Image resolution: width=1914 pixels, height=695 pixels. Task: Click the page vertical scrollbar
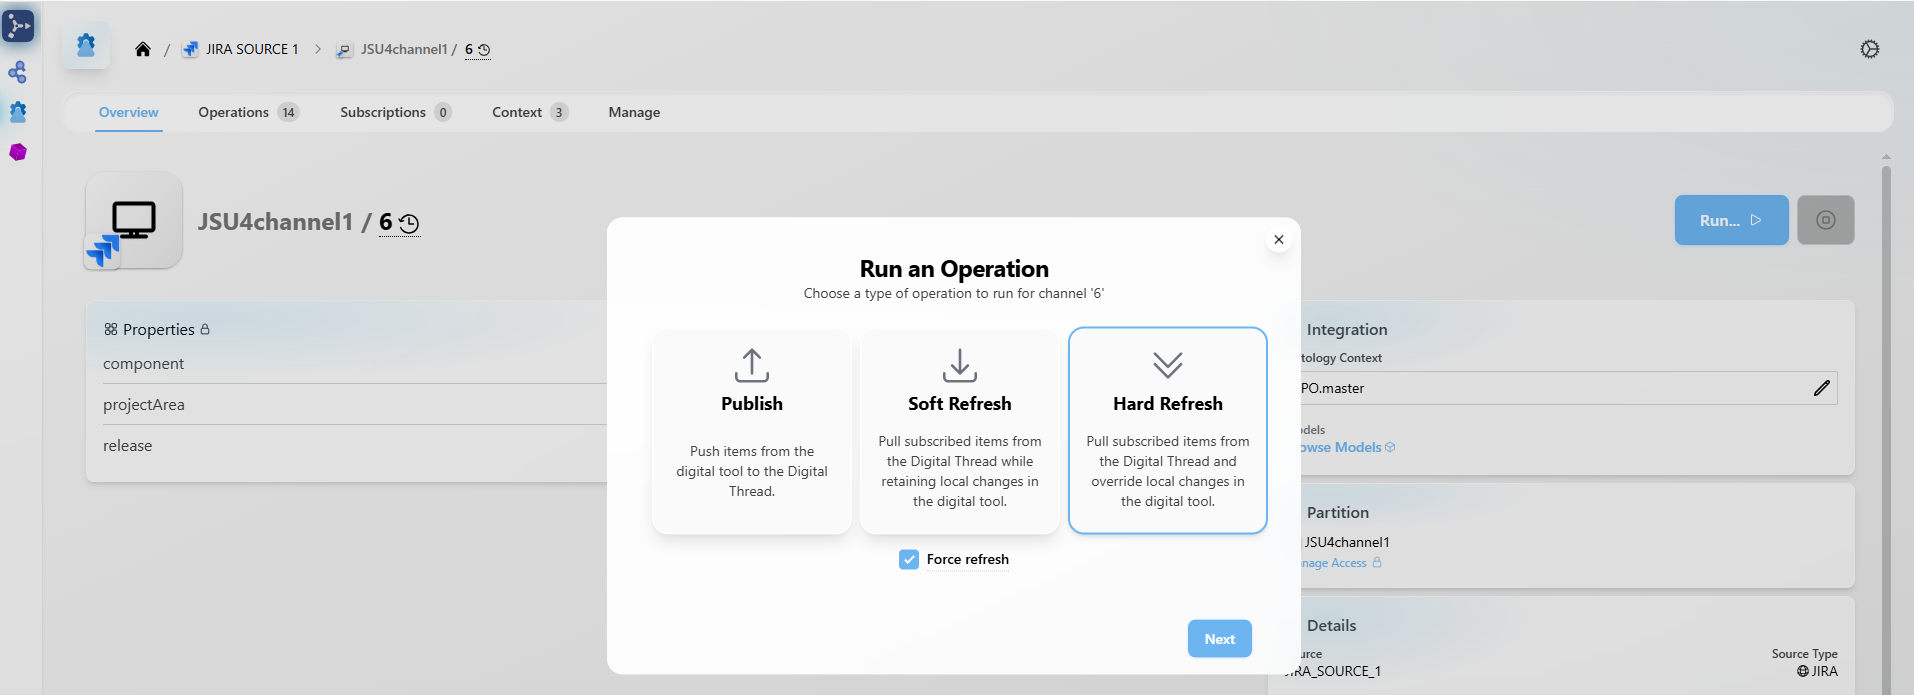[1886, 400]
